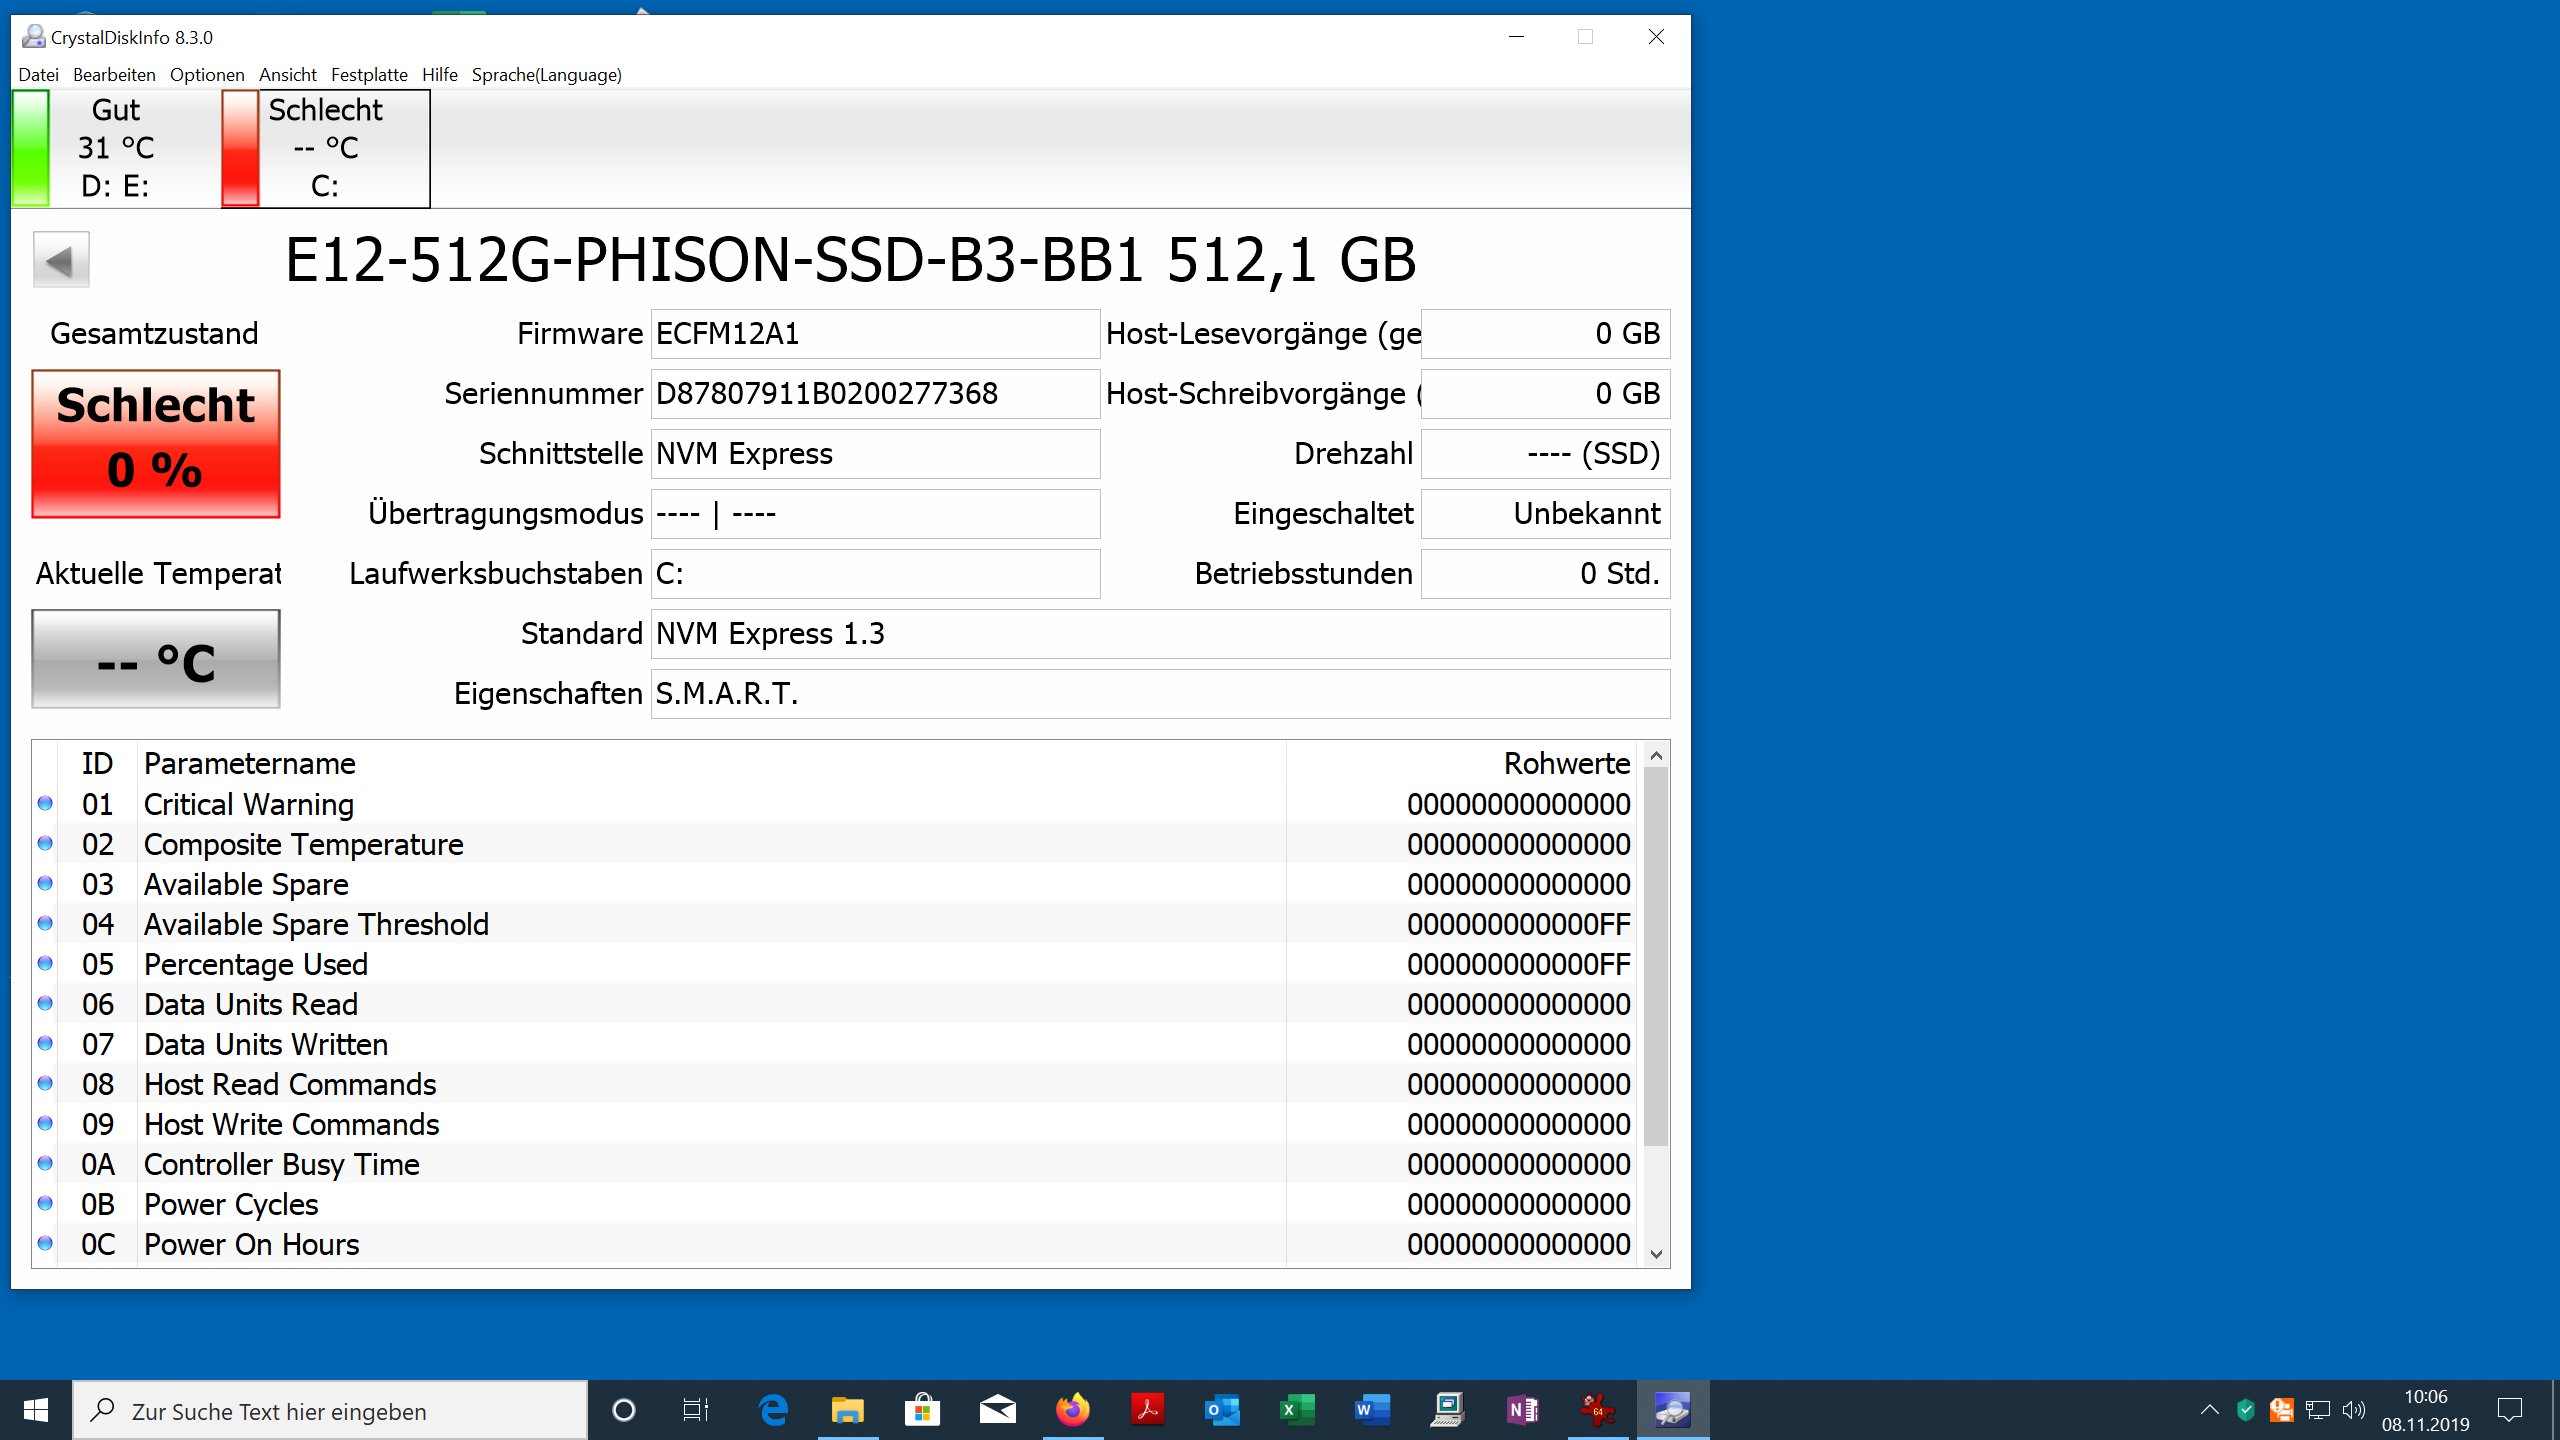Viewport: 2560px width, 1440px height.
Task: Click the Seriennummer field
Action: click(x=875, y=394)
